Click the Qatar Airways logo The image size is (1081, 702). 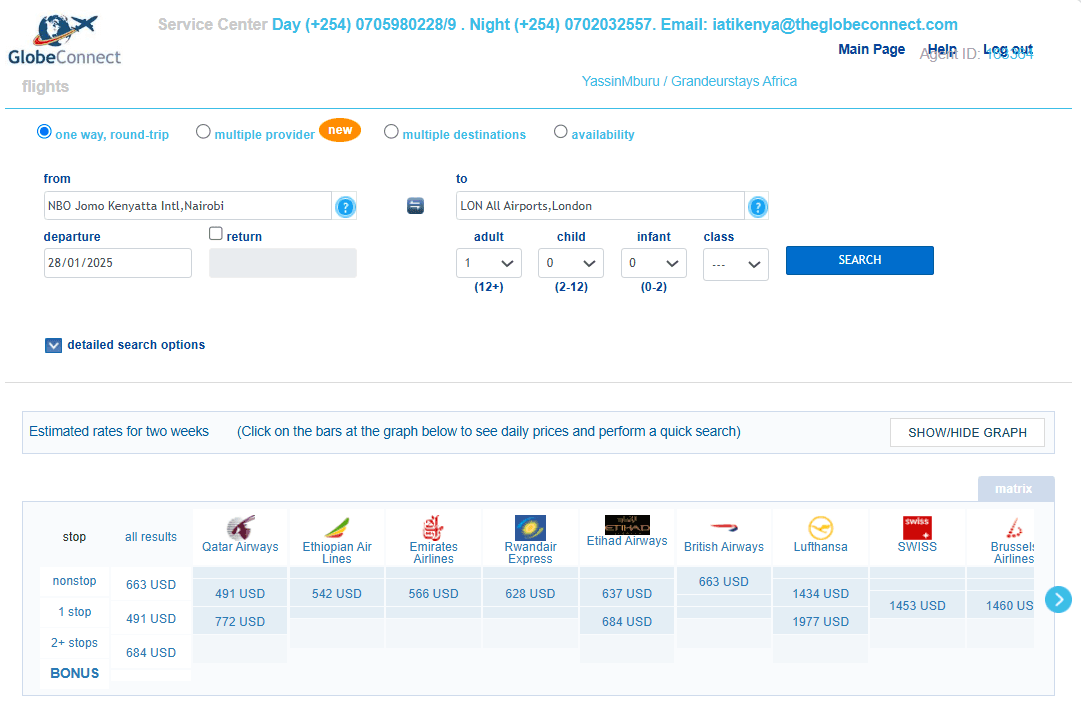pyautogui.click(x=241, y=527)
